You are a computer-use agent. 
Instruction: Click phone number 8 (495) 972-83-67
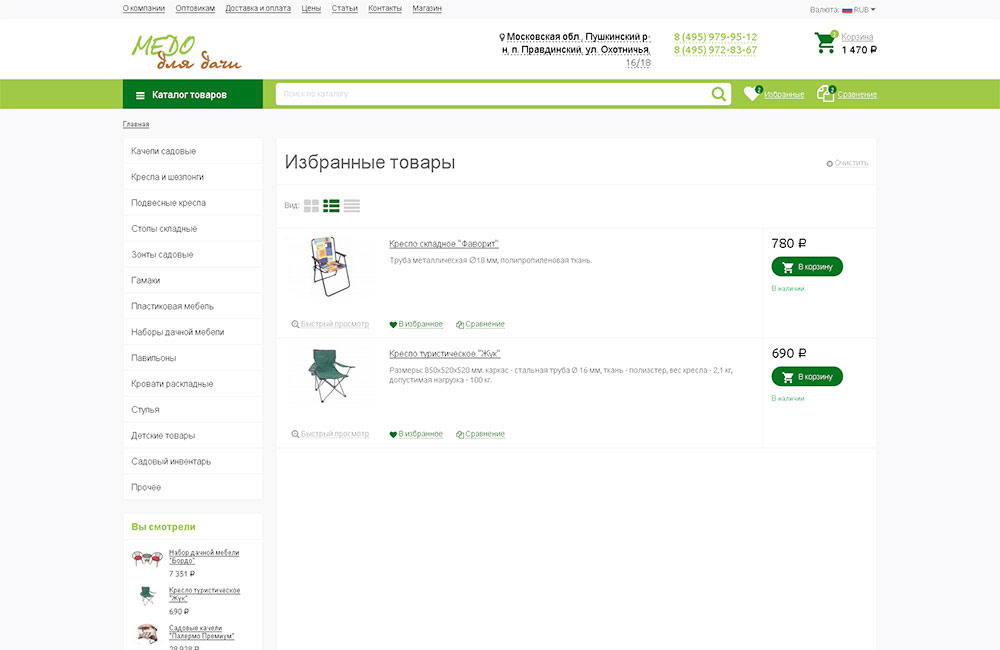point(715,50)
